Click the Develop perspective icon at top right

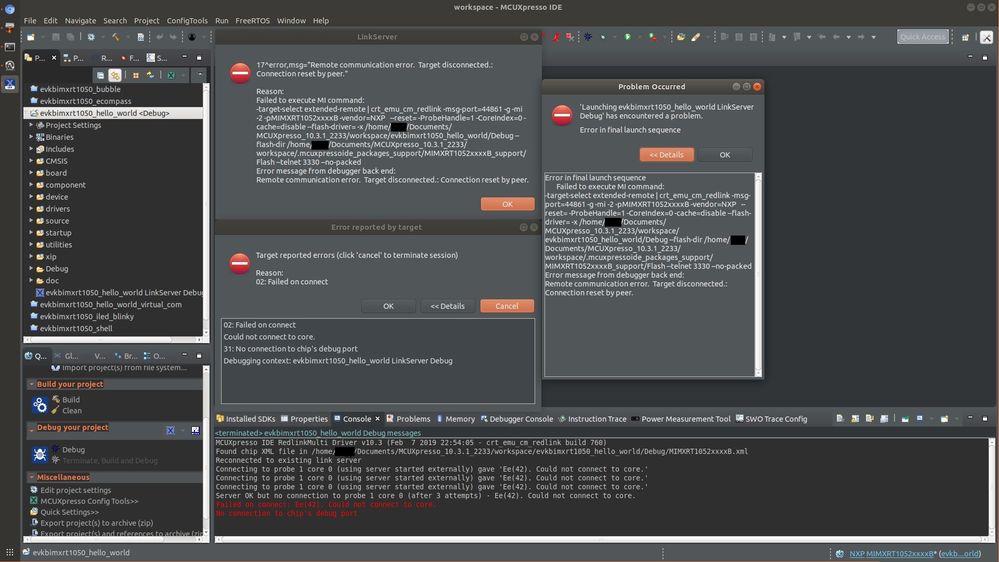pyautogui.click(x=986, y=37)
